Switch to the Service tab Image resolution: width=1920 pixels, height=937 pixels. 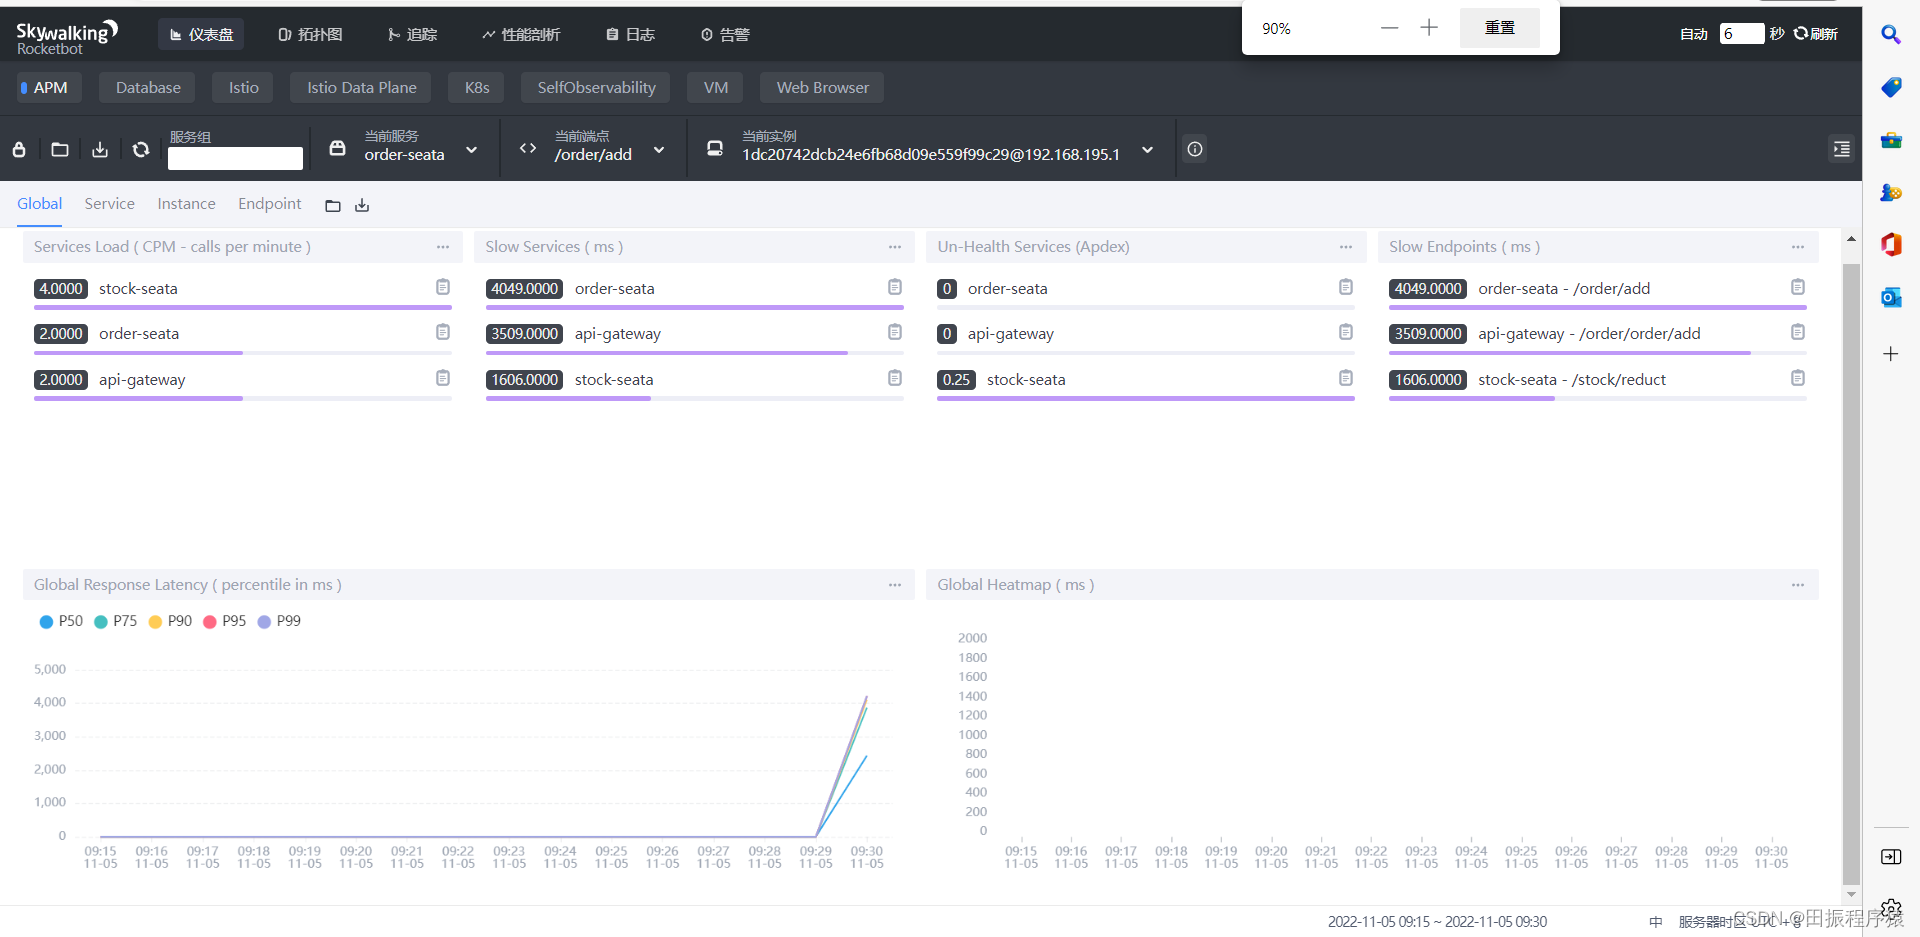point(109,204)
